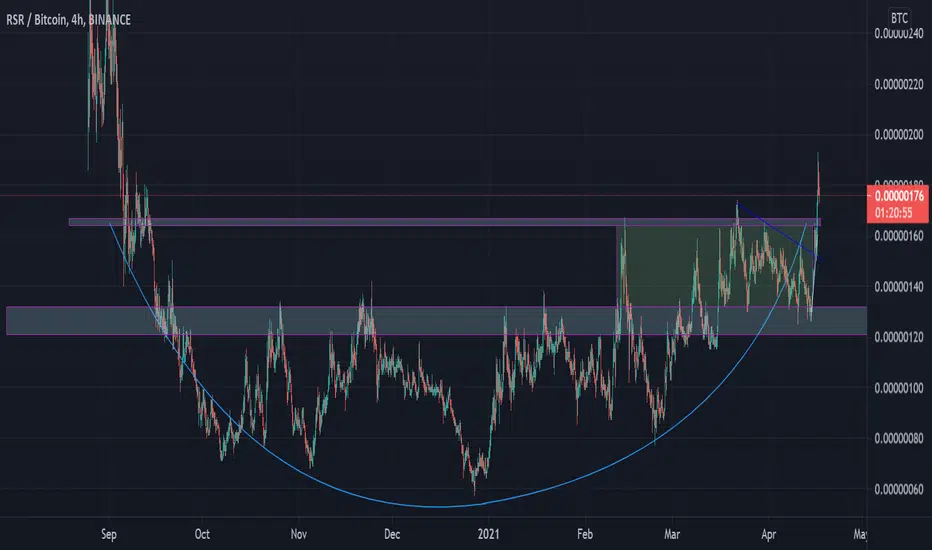The image size is (932, 550).
Task: Click the 0.00000200 price axis label
Action: [899, 135]
